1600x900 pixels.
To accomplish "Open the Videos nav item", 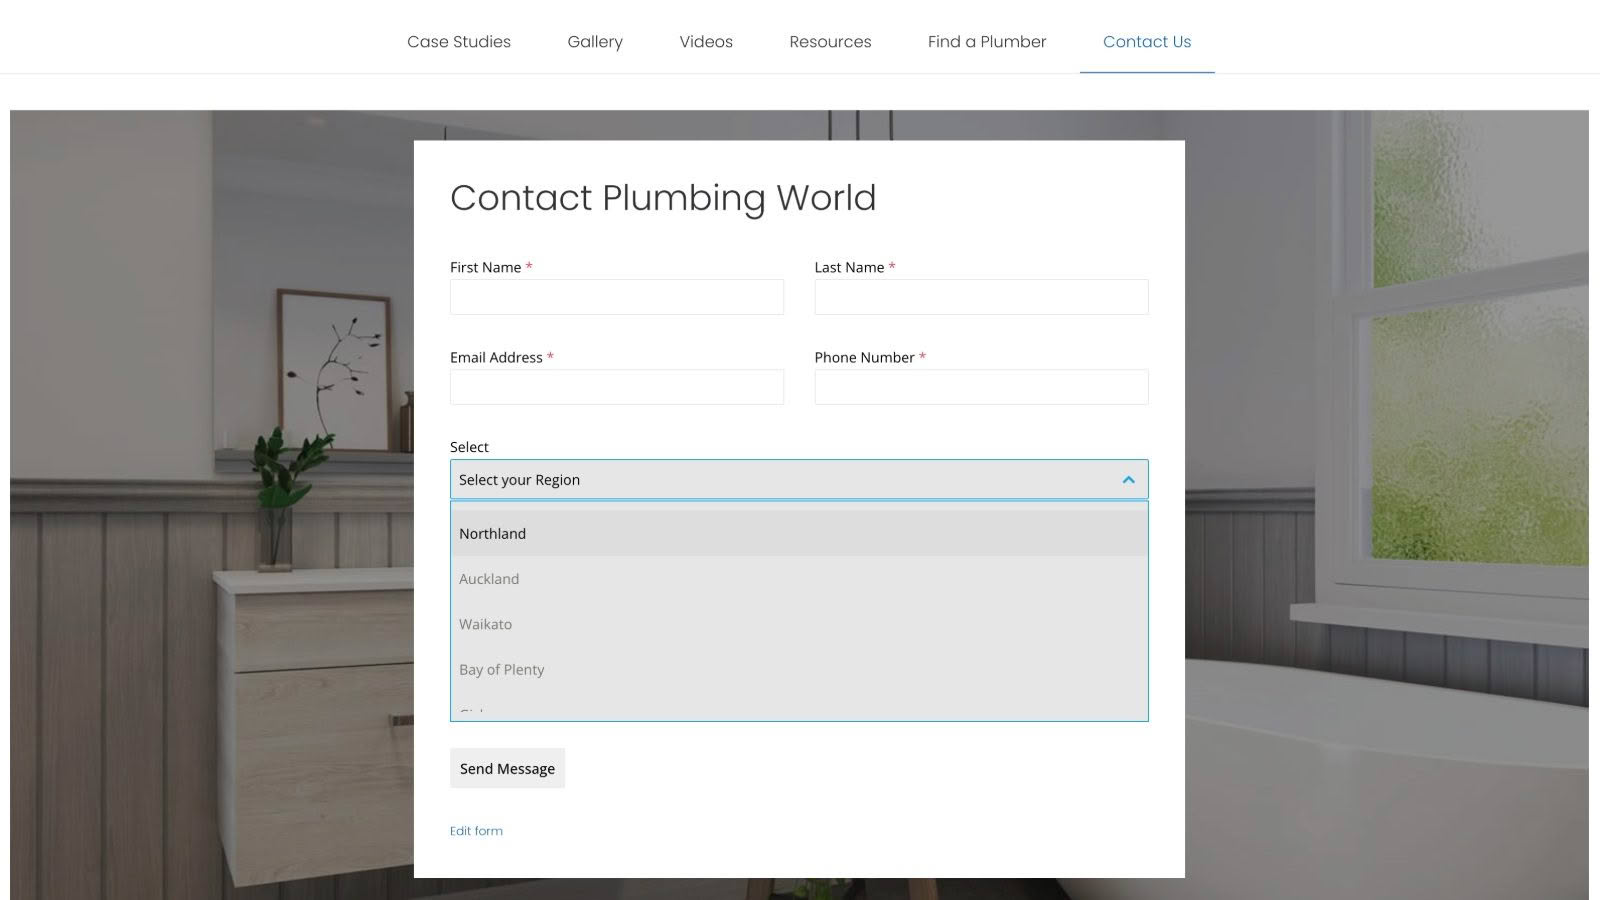I will 706,41.
